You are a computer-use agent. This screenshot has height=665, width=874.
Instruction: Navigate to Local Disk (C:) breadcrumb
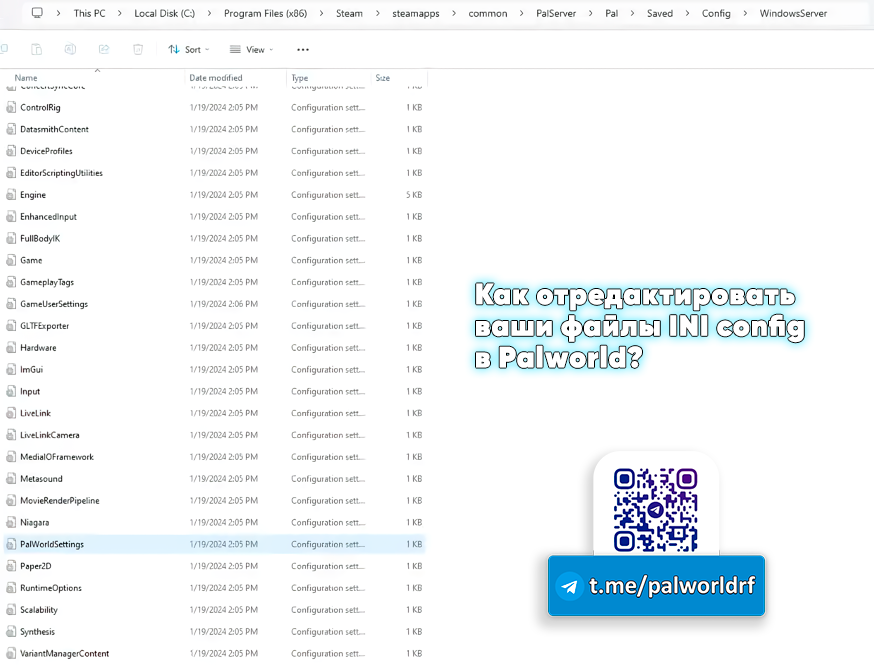pos(164,13)
